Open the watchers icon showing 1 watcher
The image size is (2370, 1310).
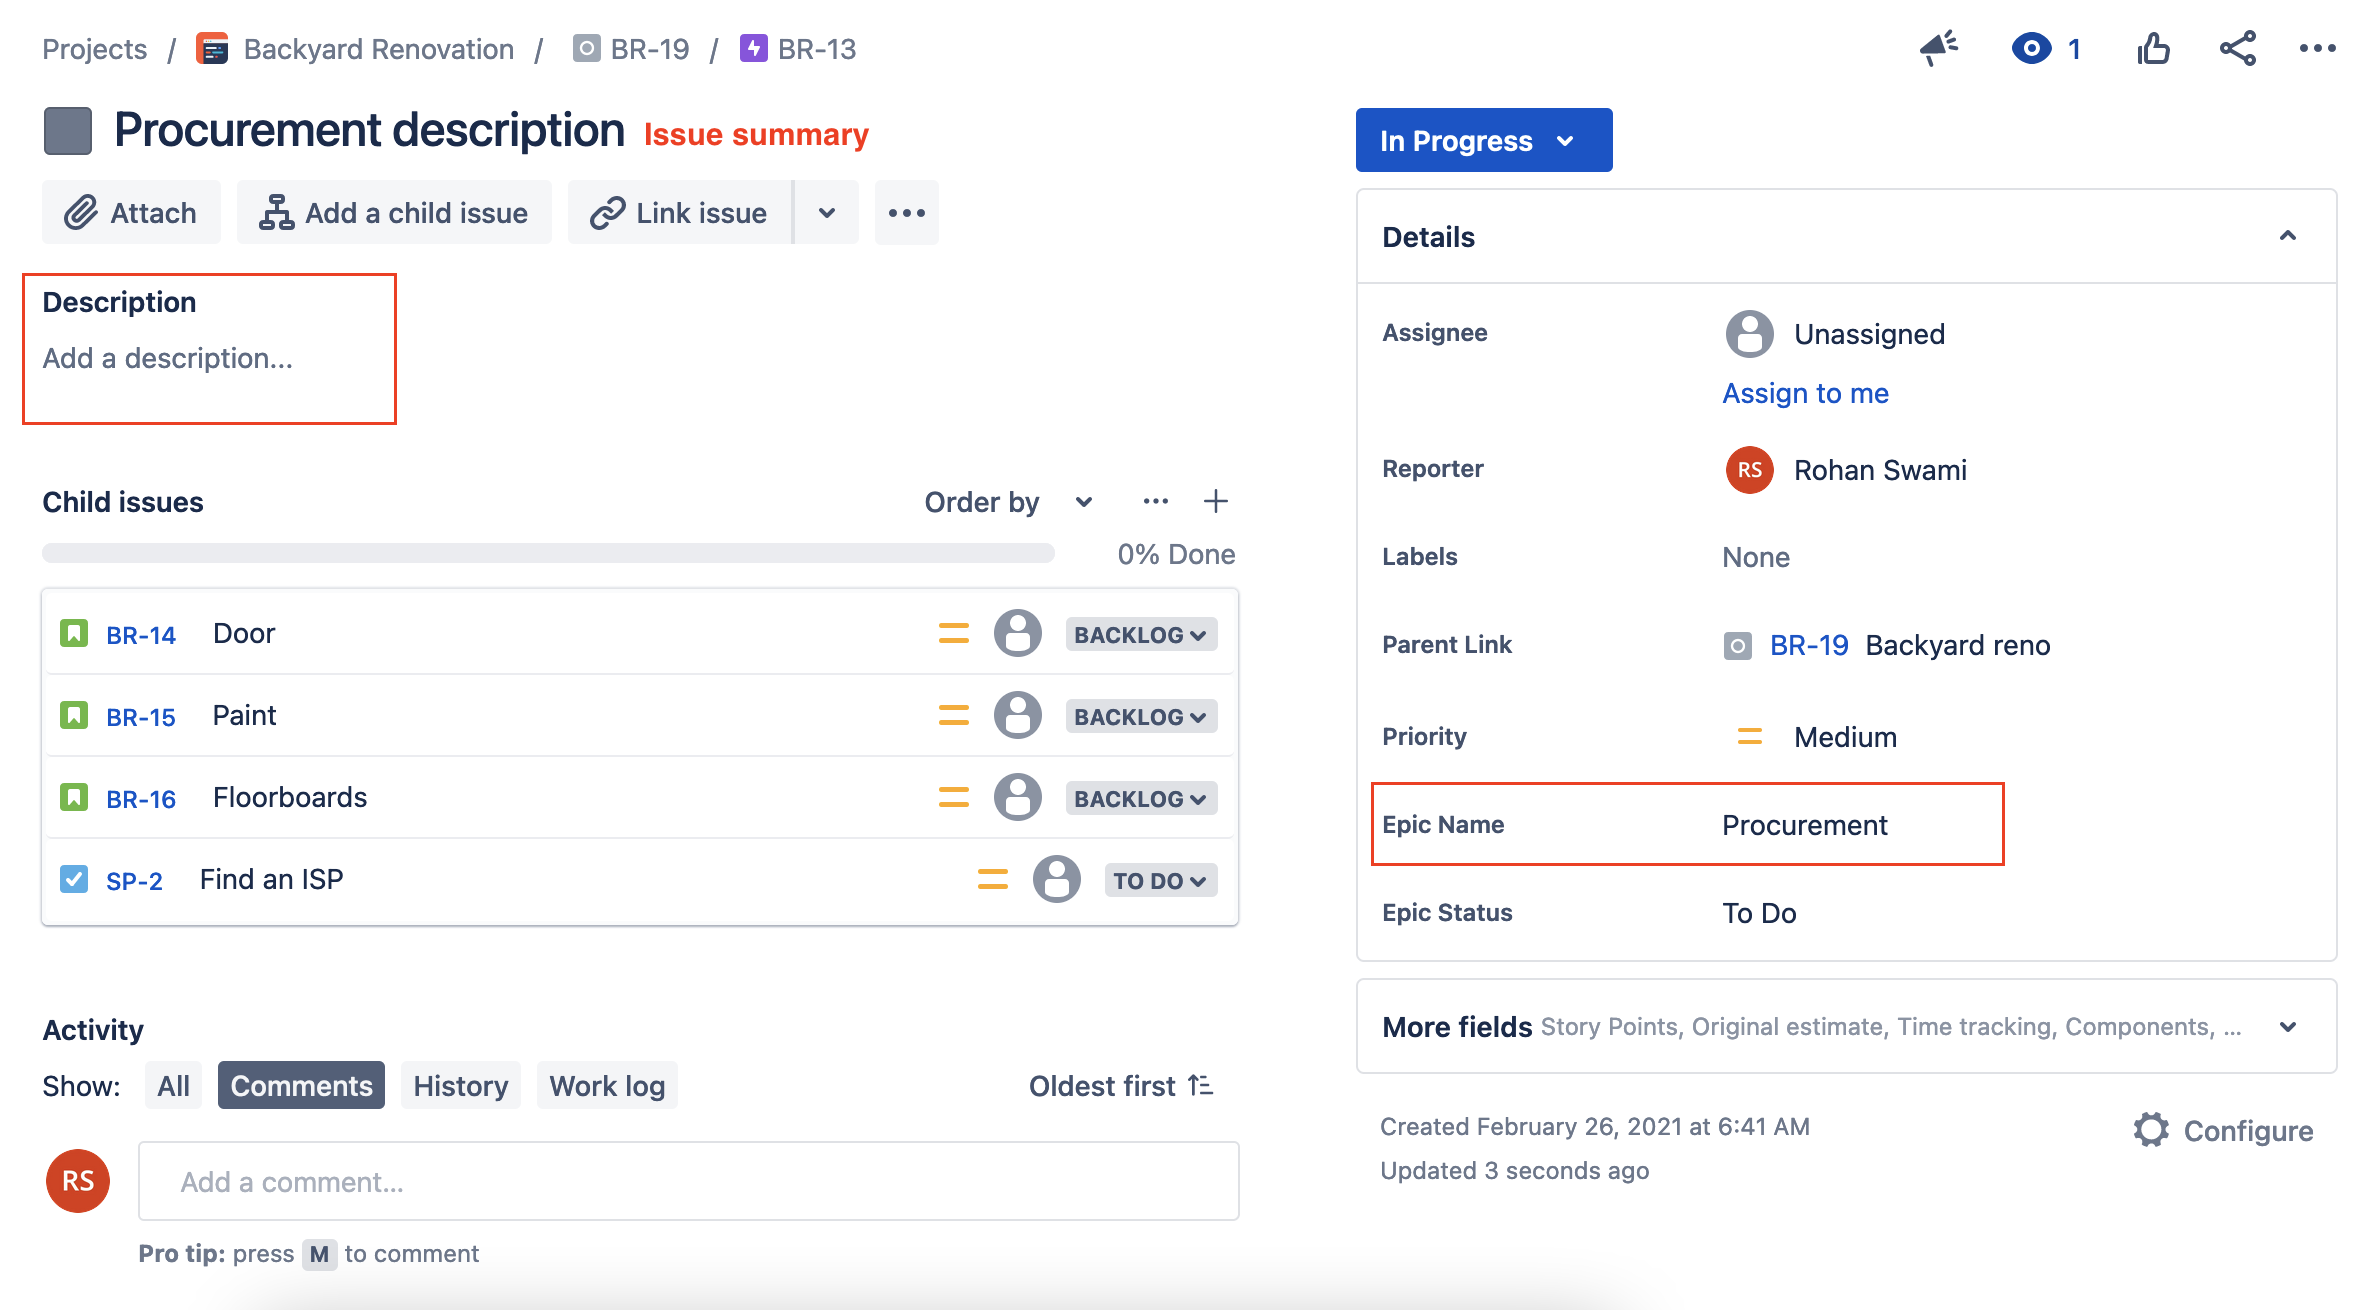[2031, 48]
